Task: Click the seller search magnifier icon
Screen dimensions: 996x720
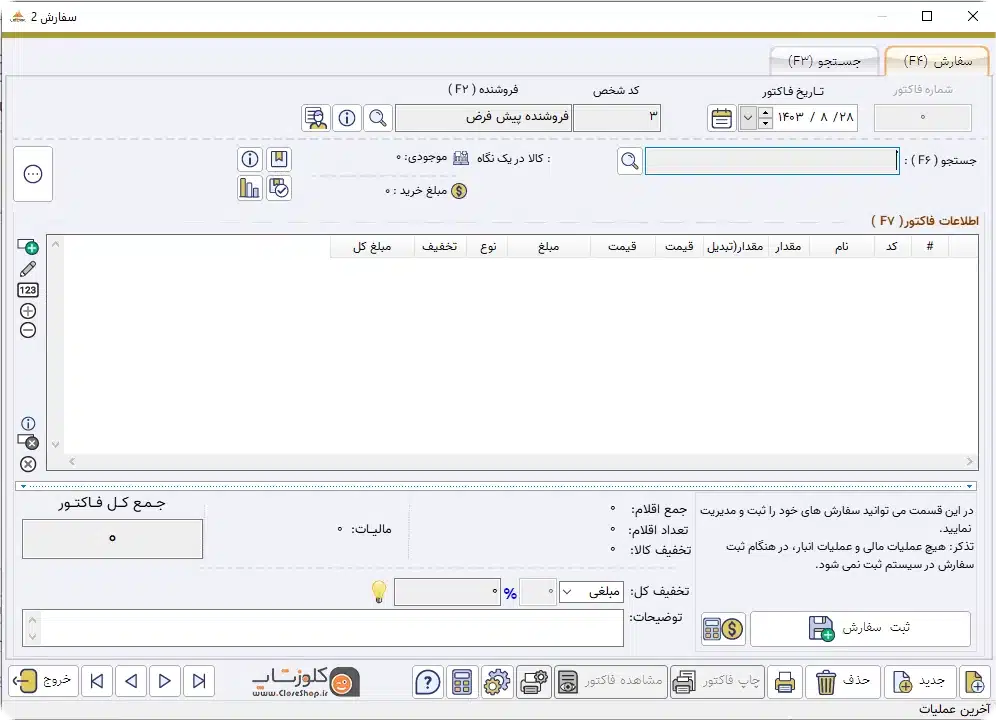Action: point(378,118)
